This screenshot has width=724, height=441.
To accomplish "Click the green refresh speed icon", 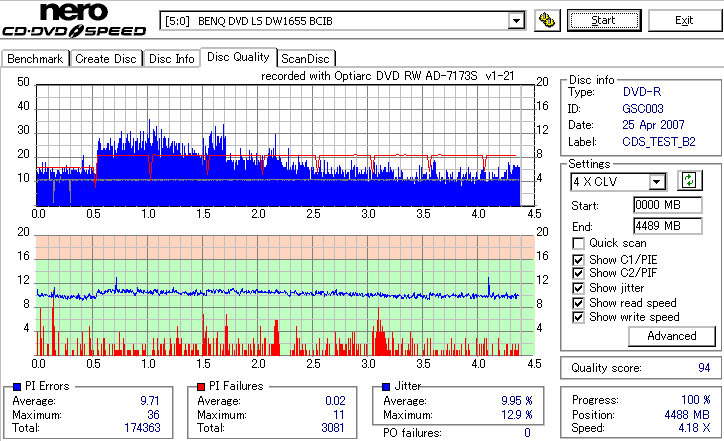I will tap(689, 181).
